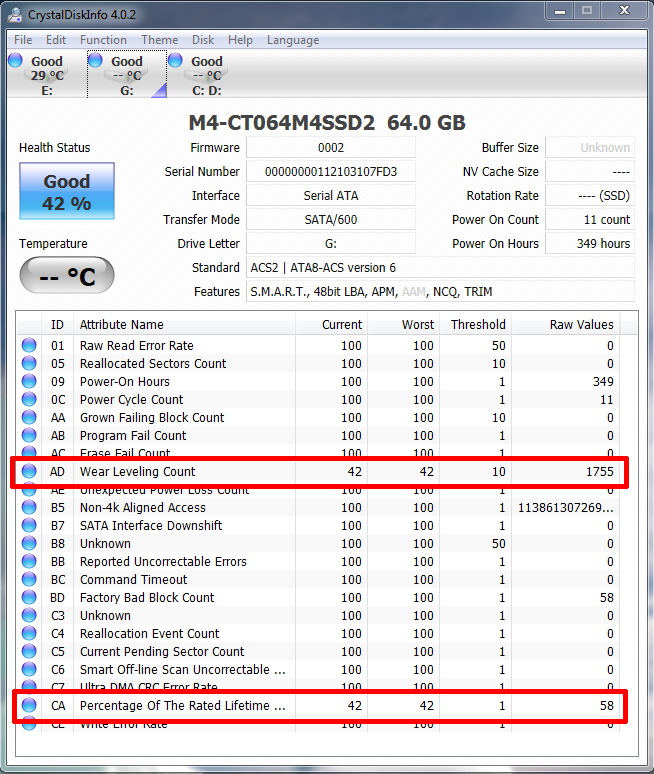The width and height of the screenshot is (654, 774).
Task: Click status icon of Smart Off-line Scan Uncorrectable
Action: click(x=29, y=669)
